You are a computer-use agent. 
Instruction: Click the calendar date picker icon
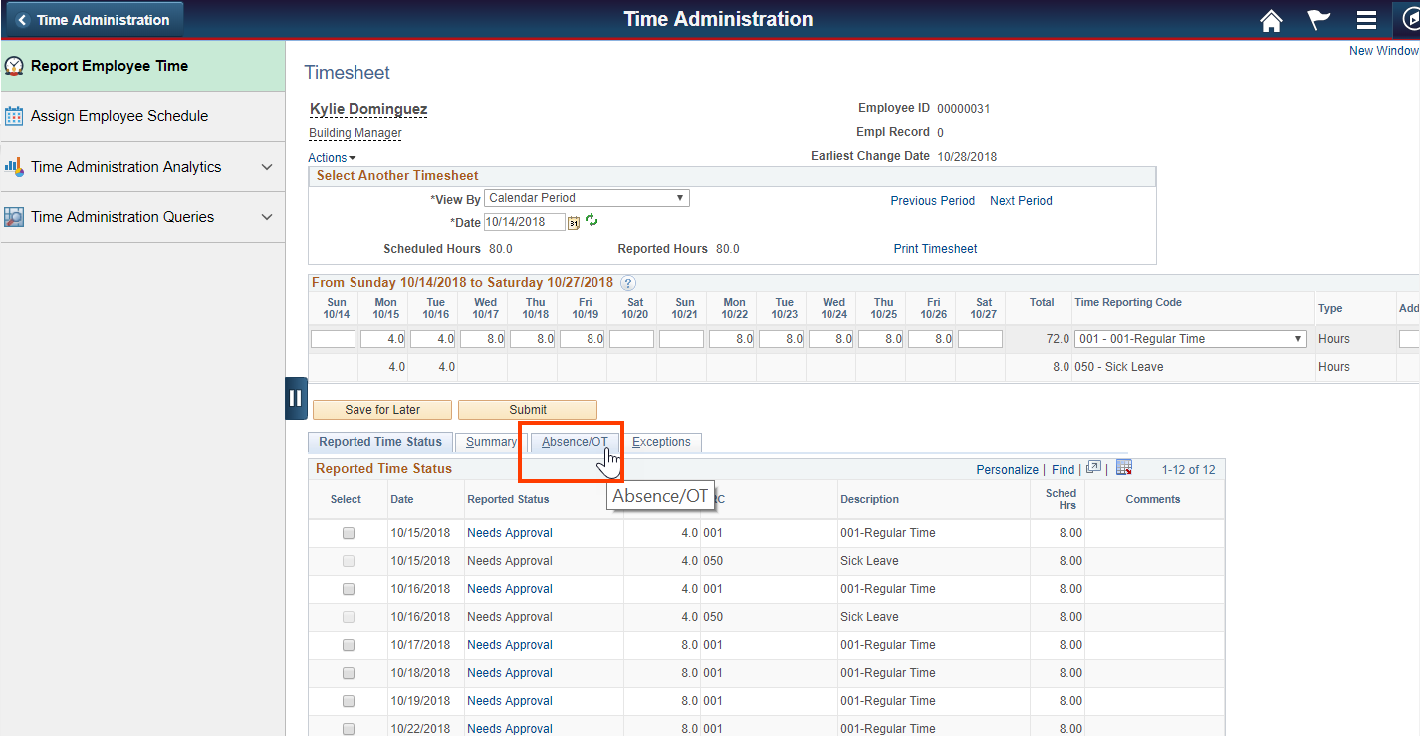tap(573, 222)
